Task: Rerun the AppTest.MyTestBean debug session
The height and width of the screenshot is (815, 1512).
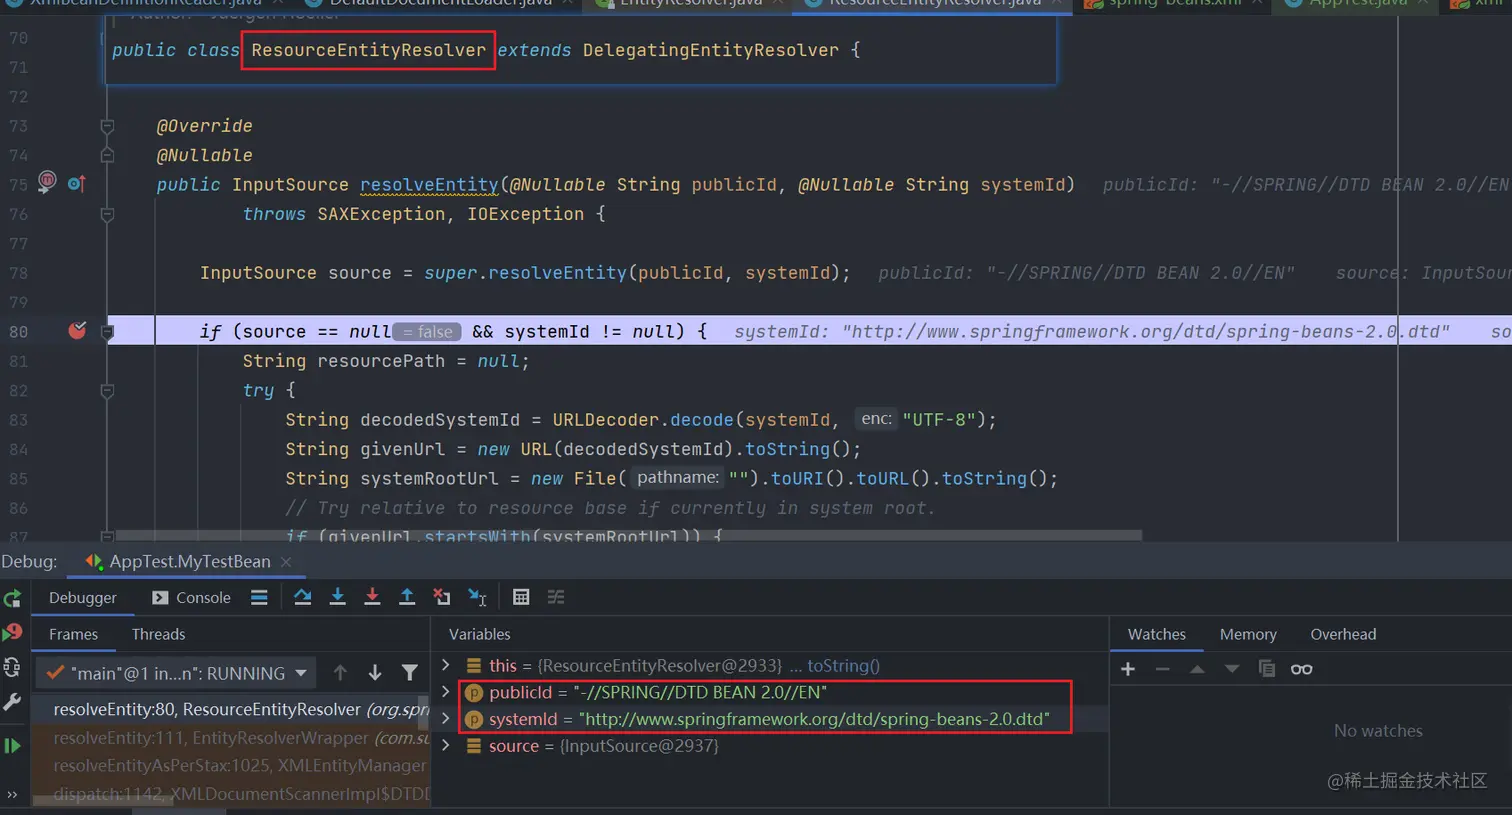Action: click(x=12, y=598)
